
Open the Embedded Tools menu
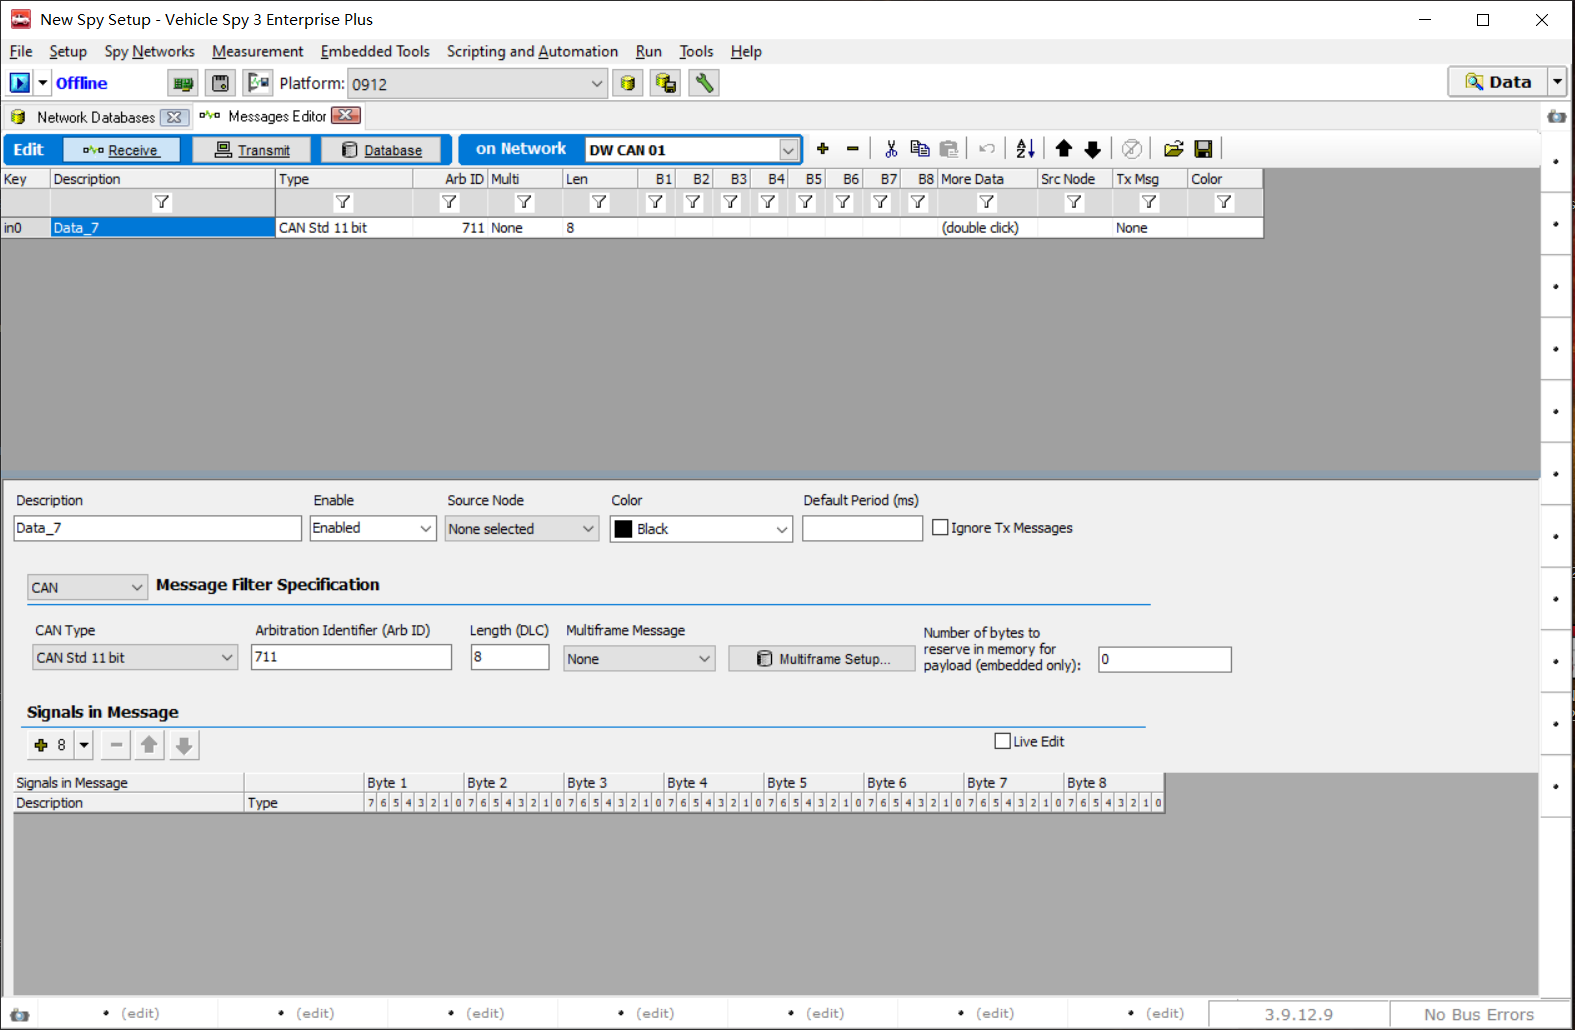[x=375, y=51]
